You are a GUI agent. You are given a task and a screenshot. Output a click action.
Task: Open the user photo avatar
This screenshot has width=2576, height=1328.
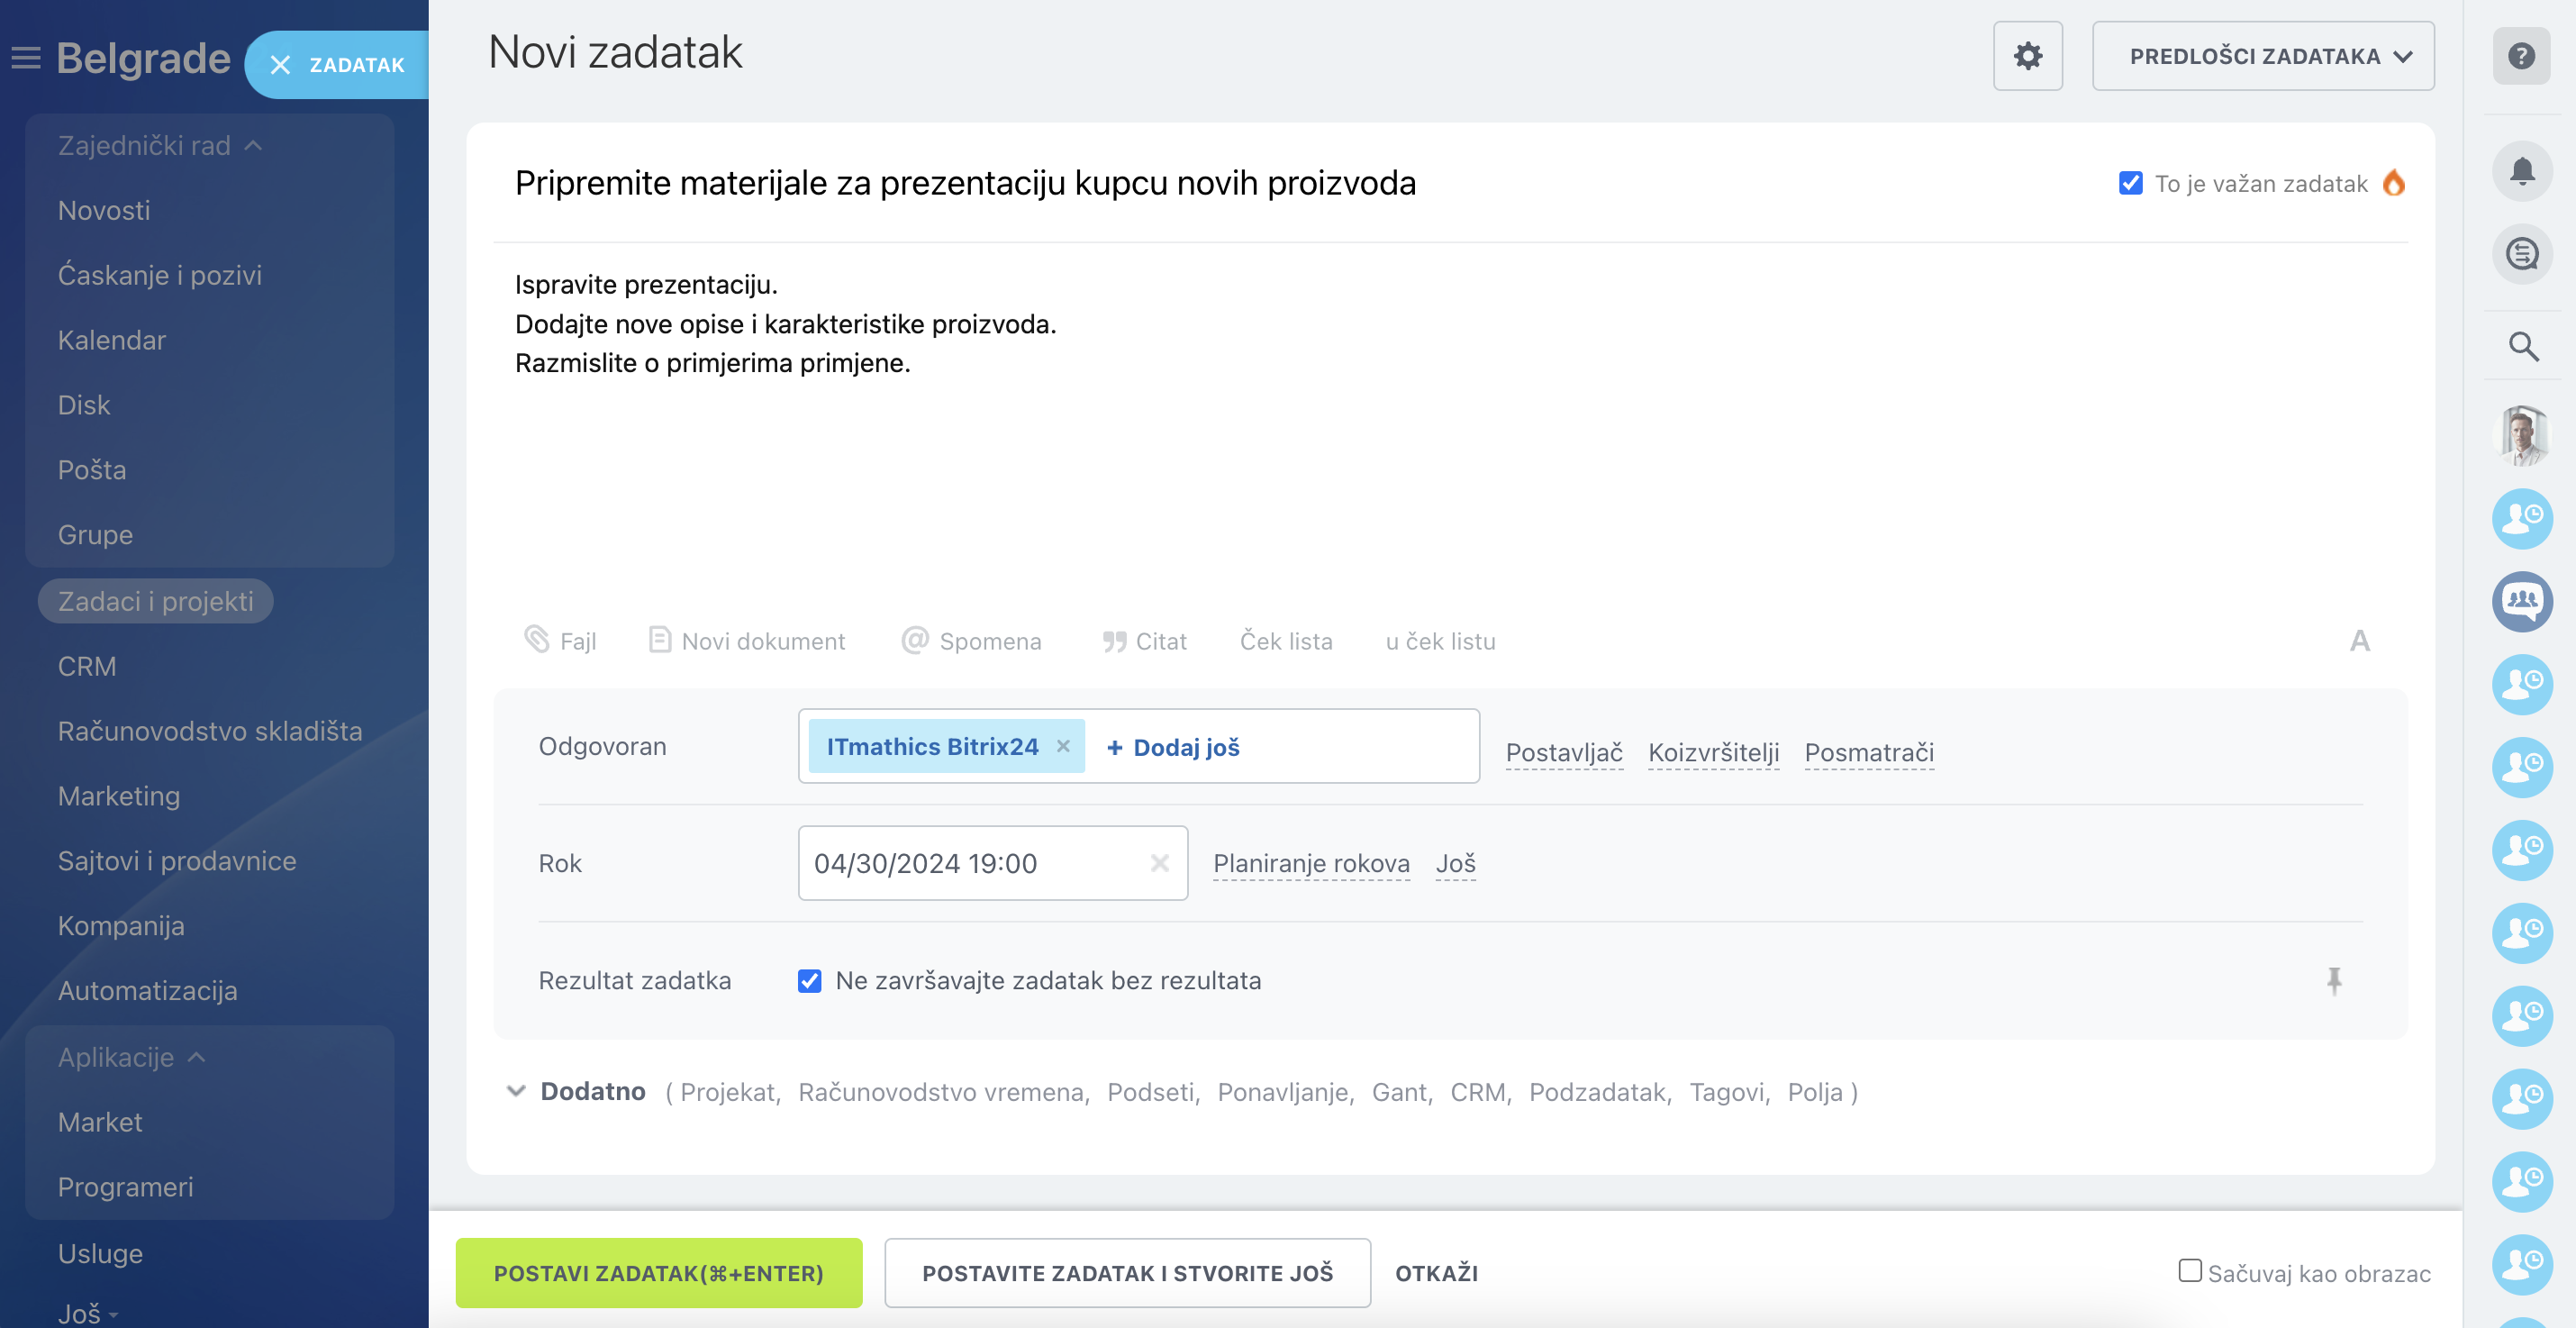pos(2522,436)
